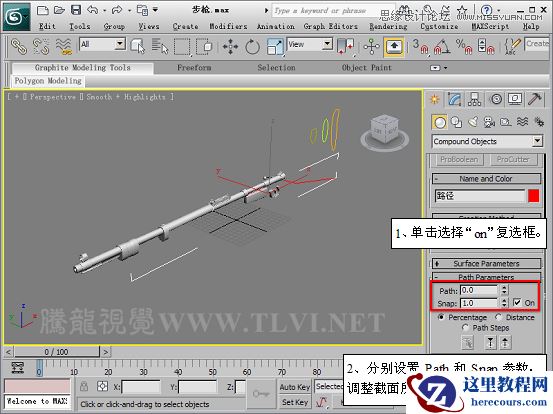
Task: Select the Geometry category button
Action: click(x=439, y=122)
